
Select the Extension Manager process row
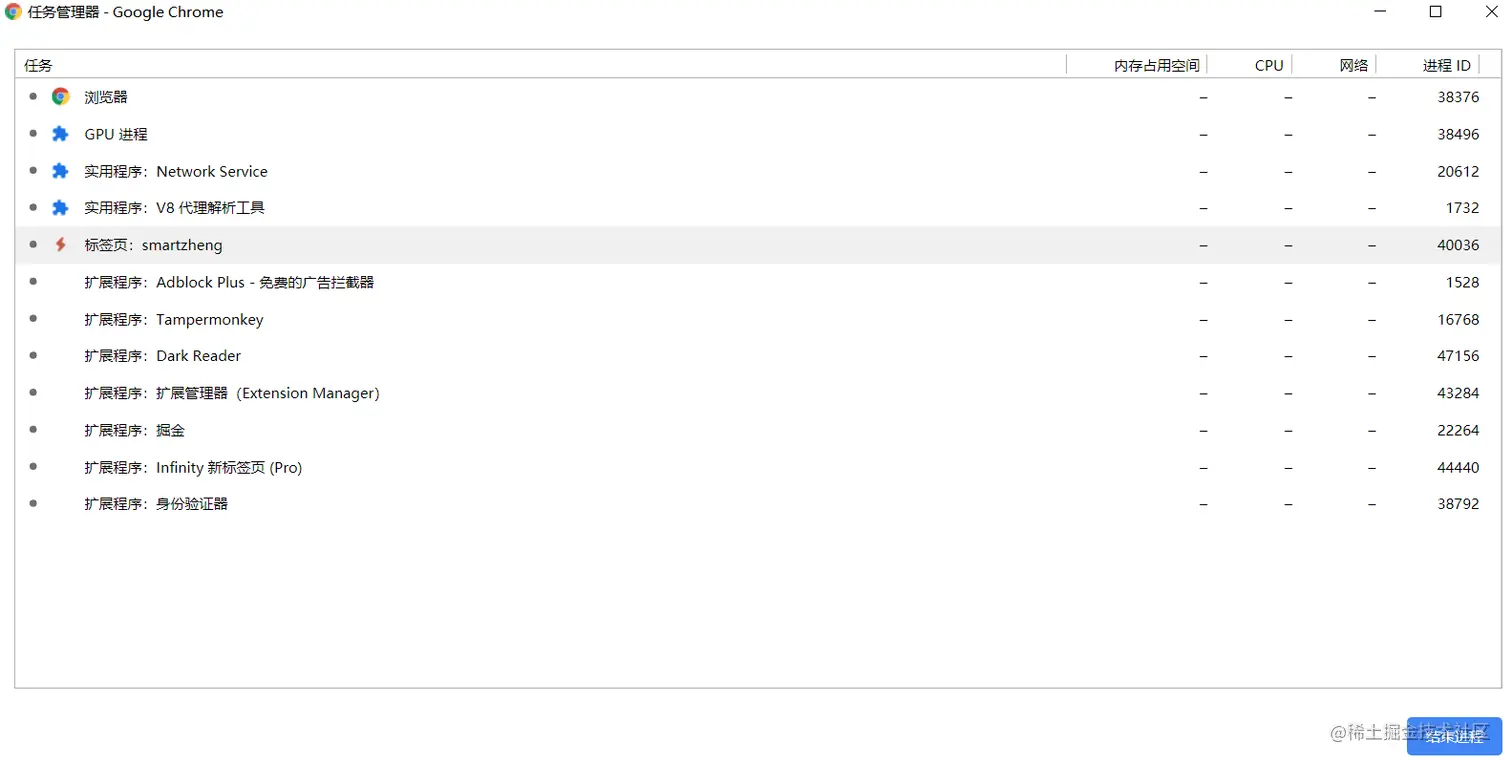click(x=232, y=393)
